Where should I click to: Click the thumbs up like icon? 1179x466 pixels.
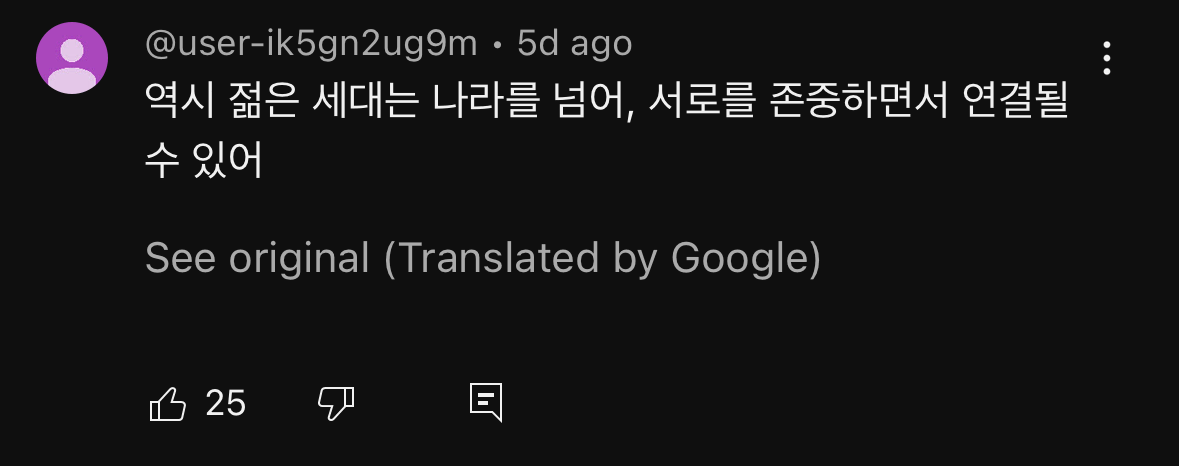167,404
